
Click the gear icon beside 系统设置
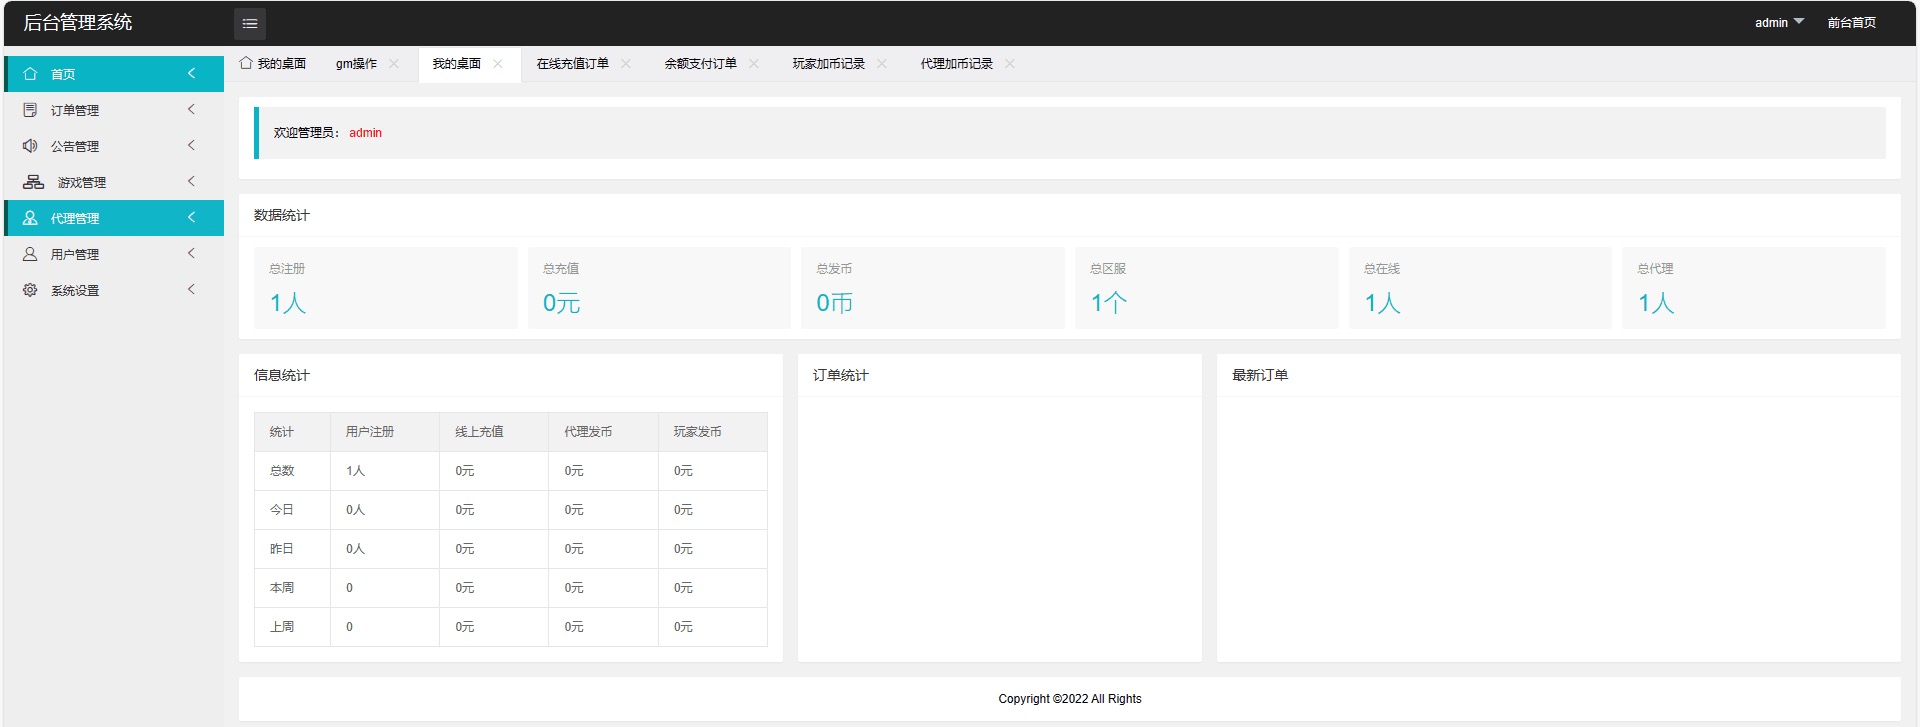(x=30, y=290)
